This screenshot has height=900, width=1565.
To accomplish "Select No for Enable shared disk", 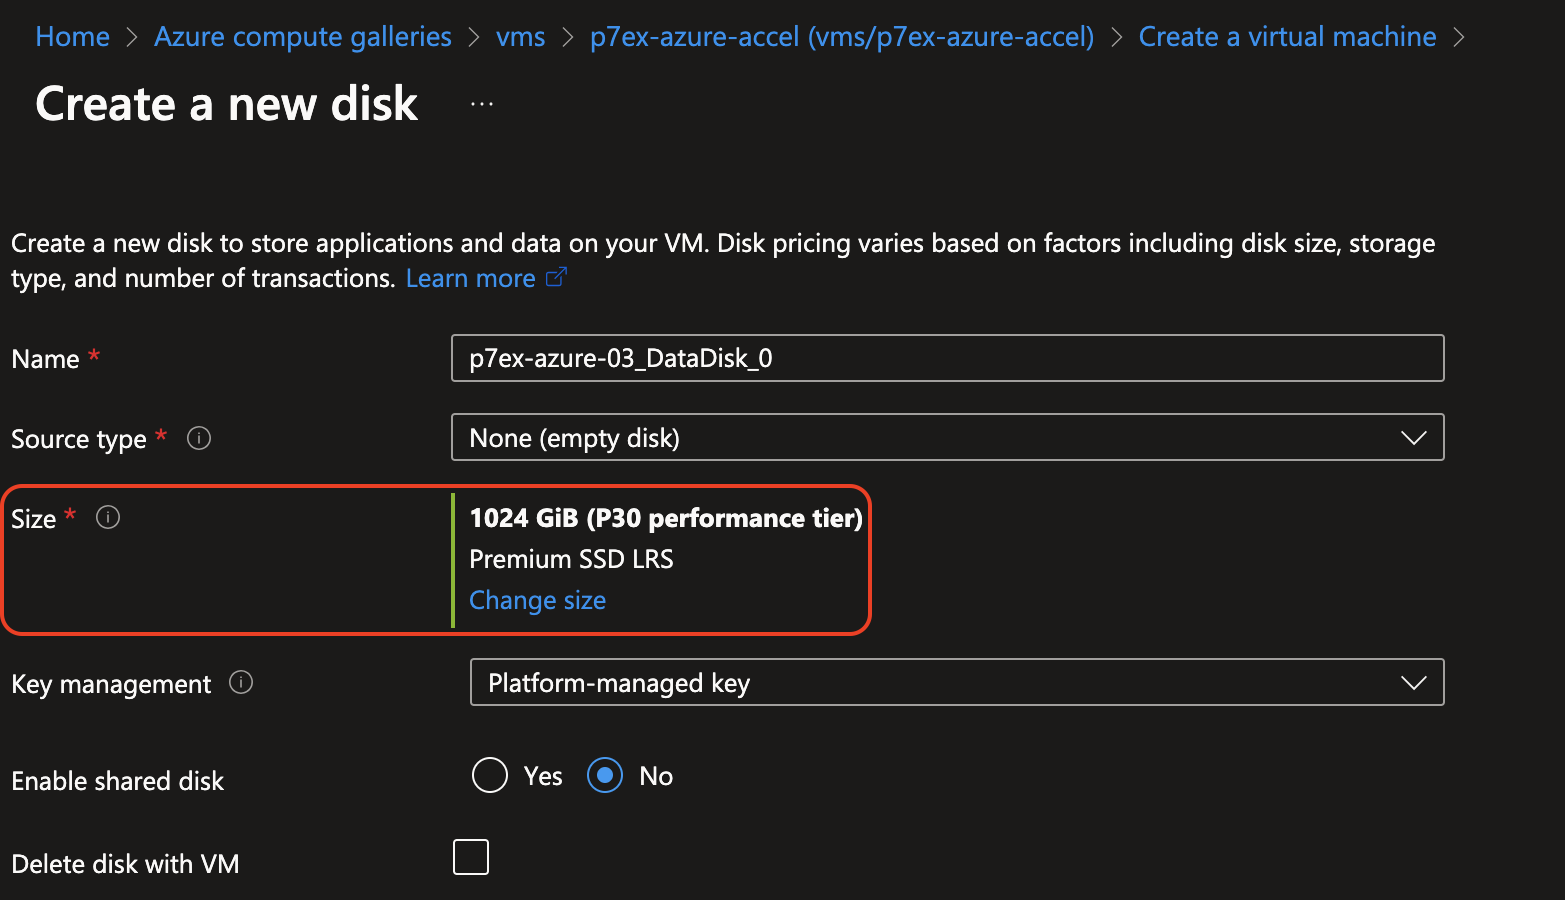I will tap(605, 775).
